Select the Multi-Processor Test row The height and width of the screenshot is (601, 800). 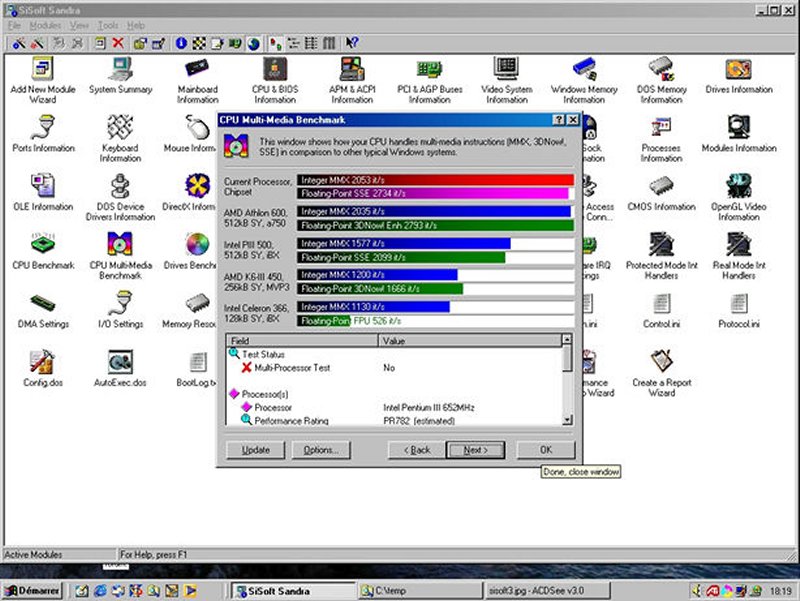(x=394, y=367)
